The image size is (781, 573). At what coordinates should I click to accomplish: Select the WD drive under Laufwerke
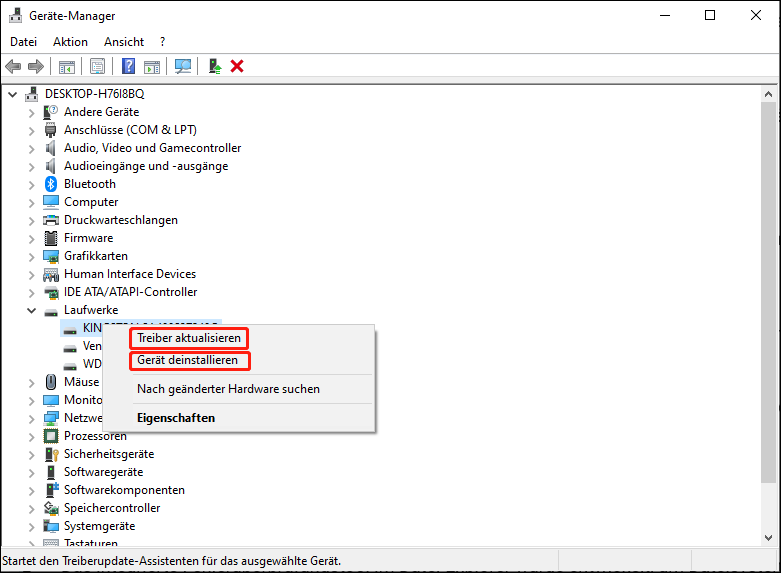92,364
